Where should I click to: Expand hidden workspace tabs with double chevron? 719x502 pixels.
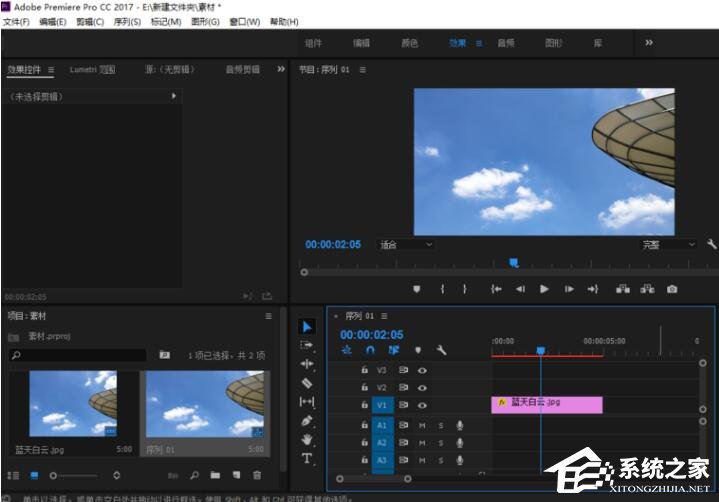(649, 43)
